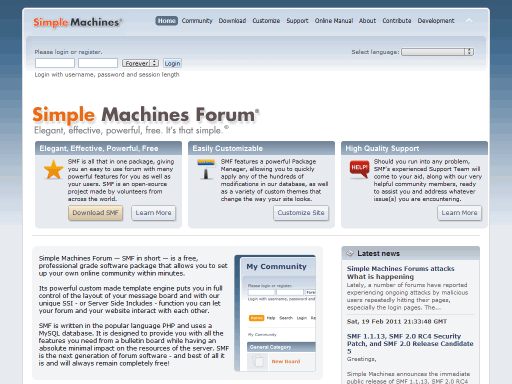Open the SMF 1.1.13 Security Patch news link
Viewport: 512px width, 384px height.
click(x=410, y=344)
